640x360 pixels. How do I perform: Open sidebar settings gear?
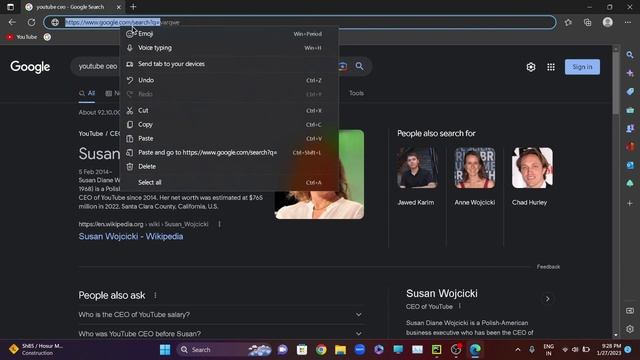pyautogui.click(x=630, y=329)
